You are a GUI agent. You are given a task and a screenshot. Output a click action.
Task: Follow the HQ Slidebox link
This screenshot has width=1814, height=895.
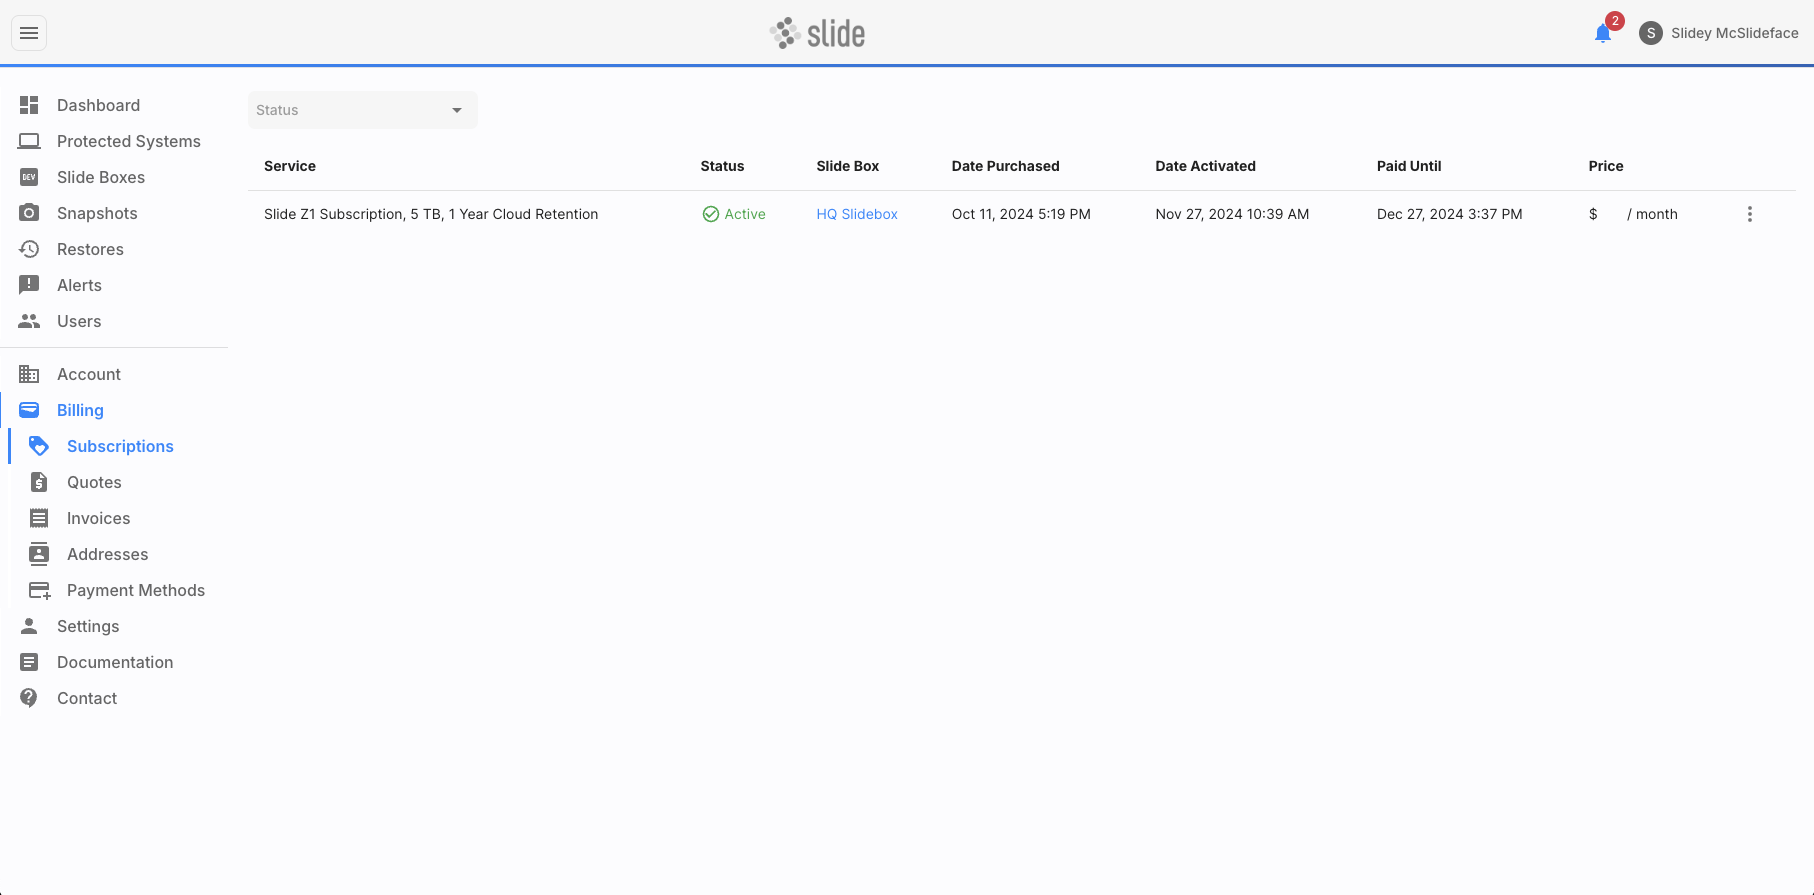click(857, 214)
